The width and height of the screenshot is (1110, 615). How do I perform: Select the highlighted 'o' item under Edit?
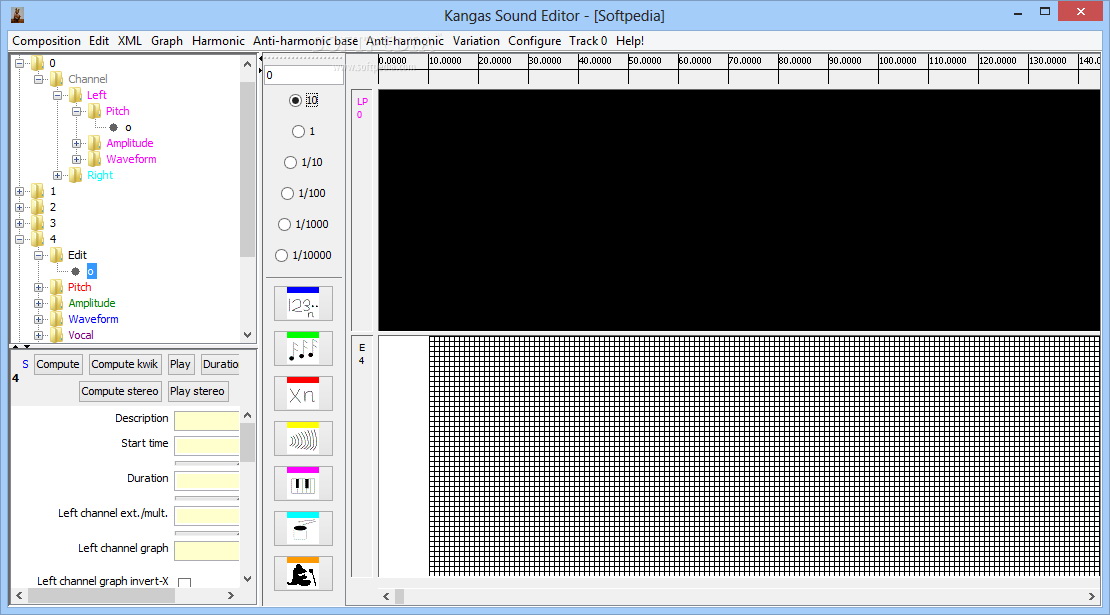pyautogui.click(x=91, y=272)
